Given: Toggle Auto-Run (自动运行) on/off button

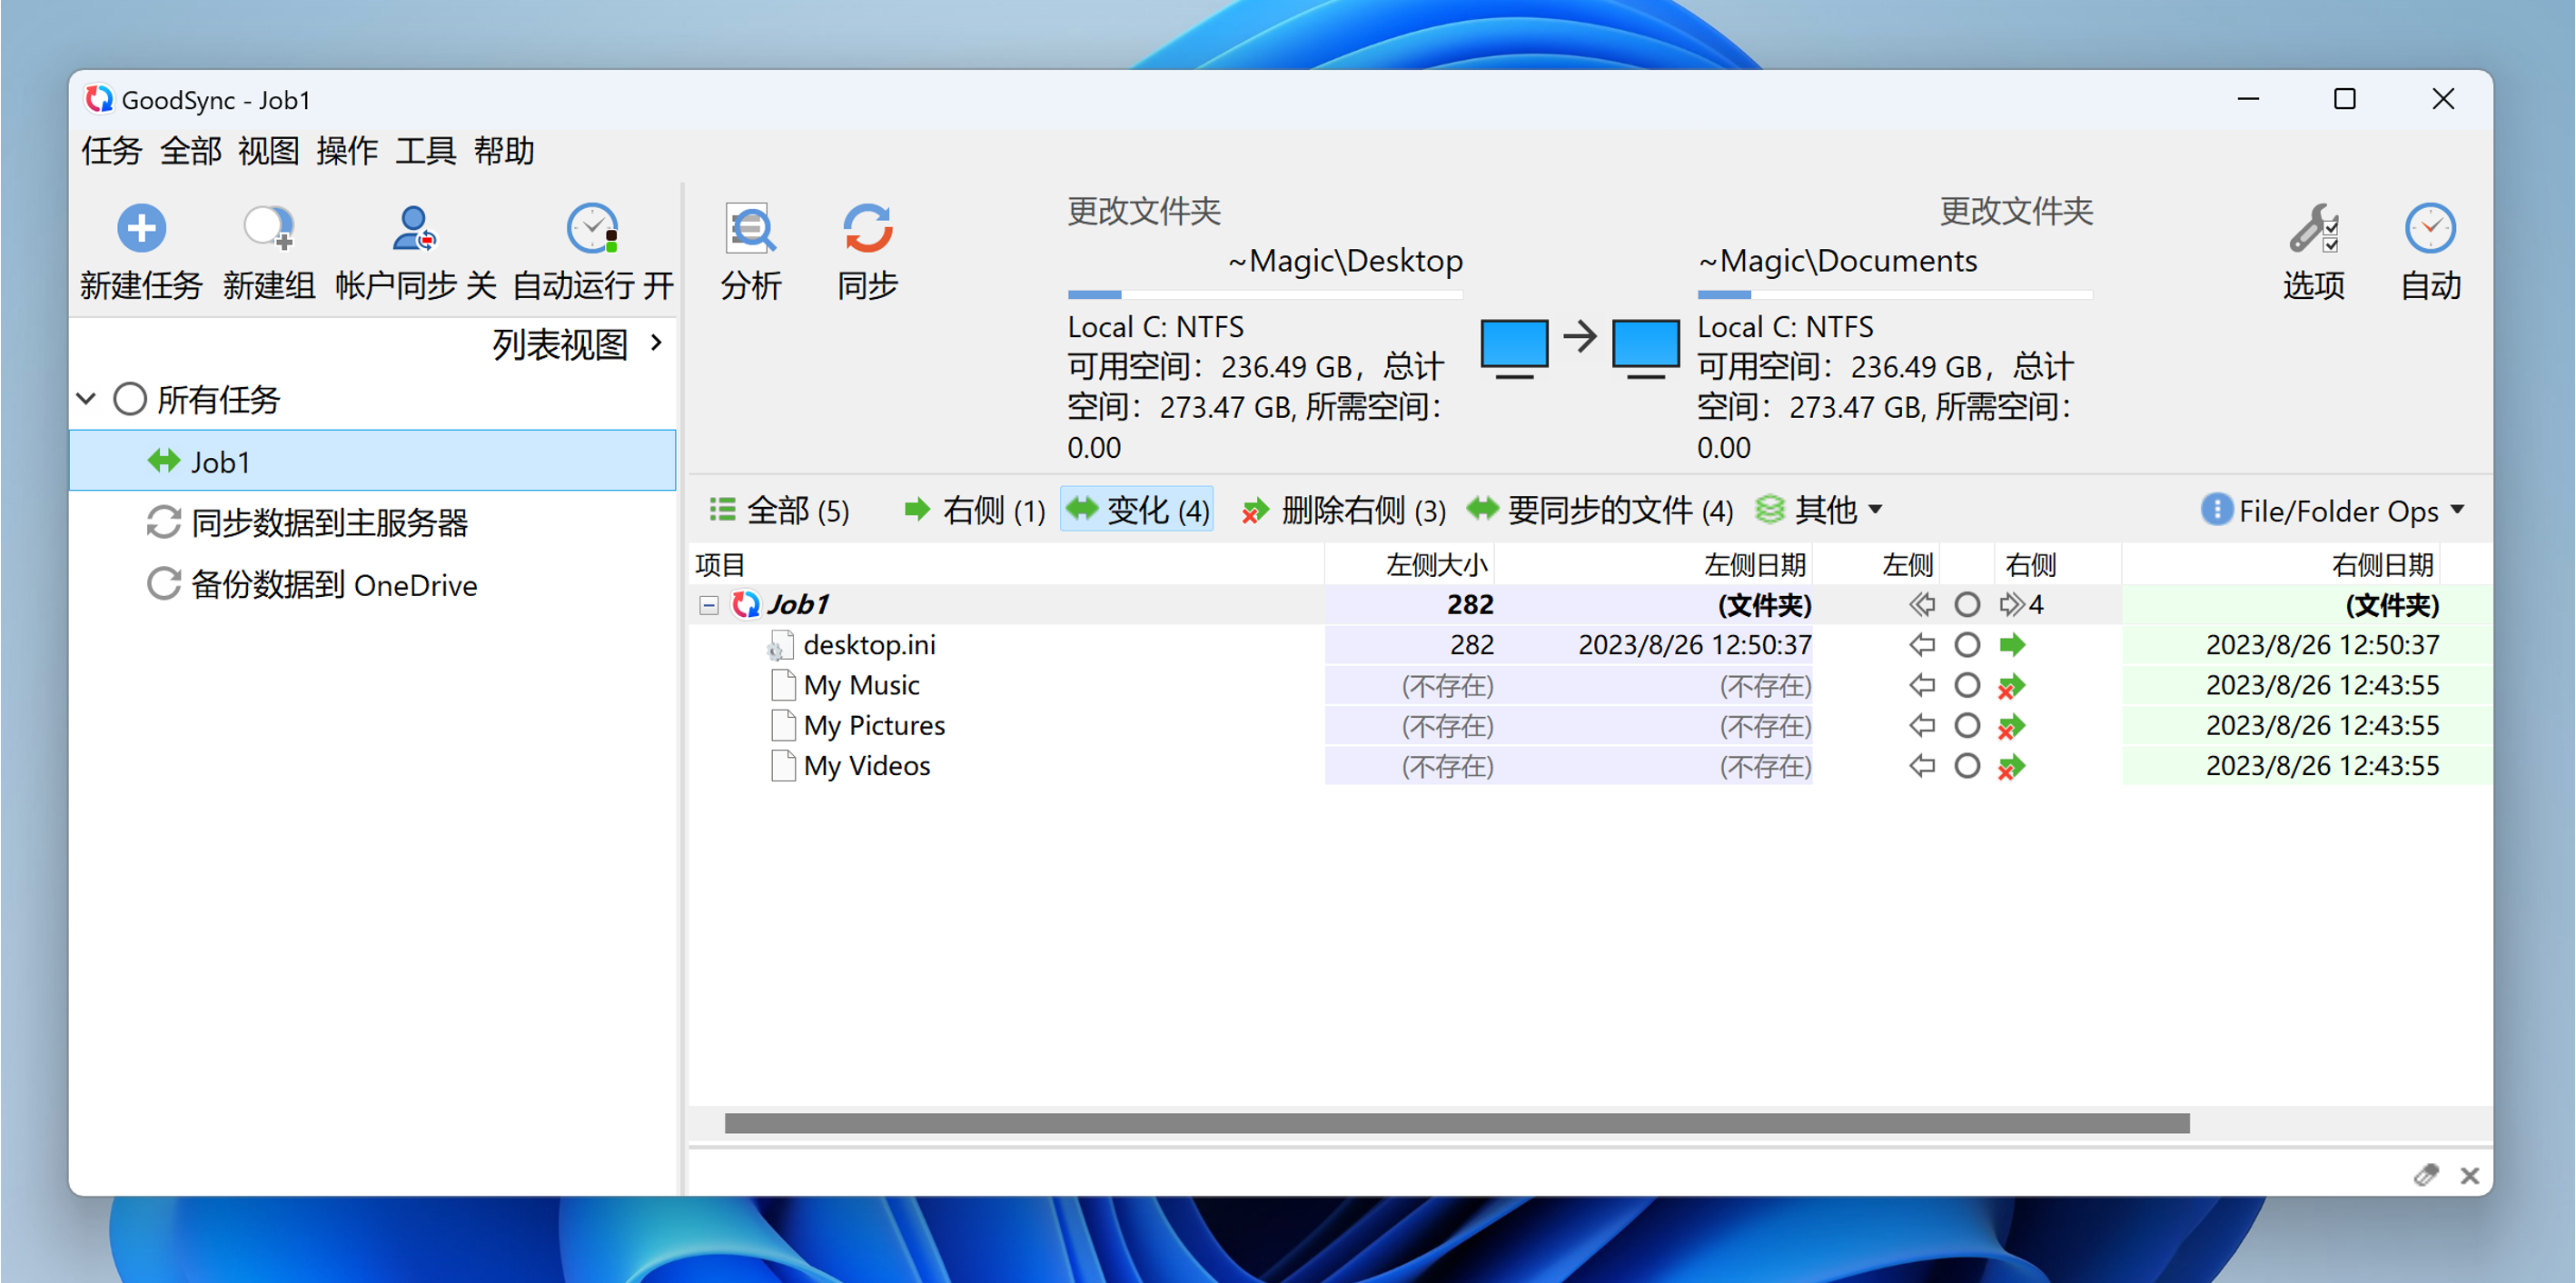Looking at the screenshot, I should coord(592,229).
